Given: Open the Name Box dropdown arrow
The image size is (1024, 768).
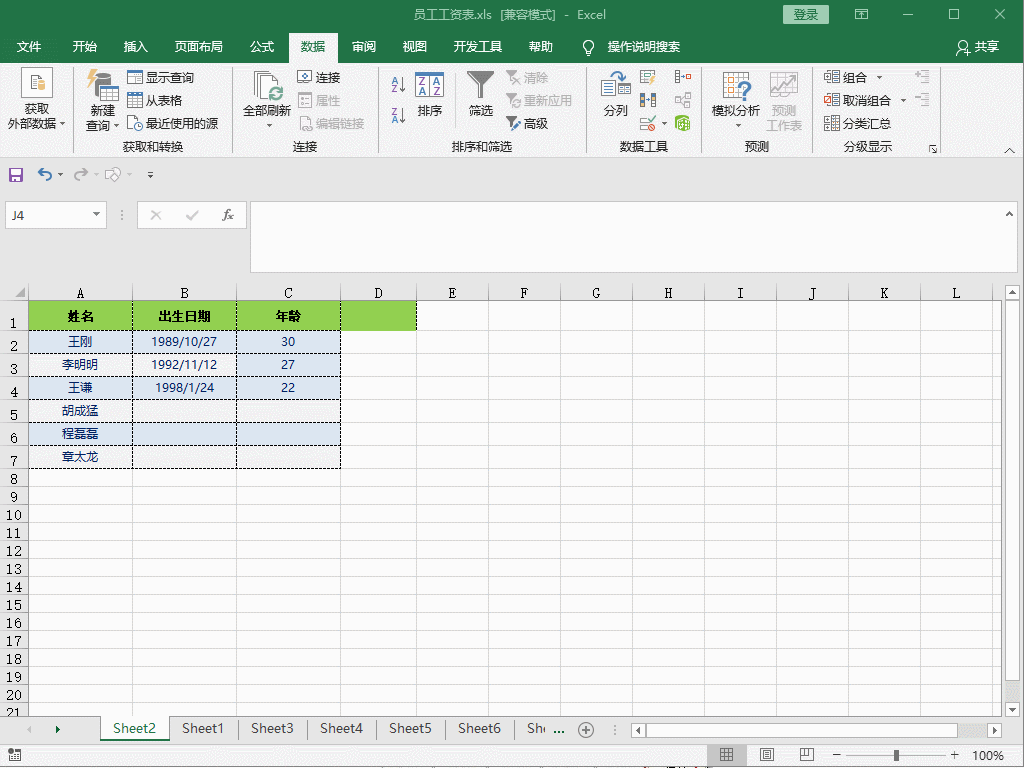Looking at the screenshot, I should tap(97, 215).
